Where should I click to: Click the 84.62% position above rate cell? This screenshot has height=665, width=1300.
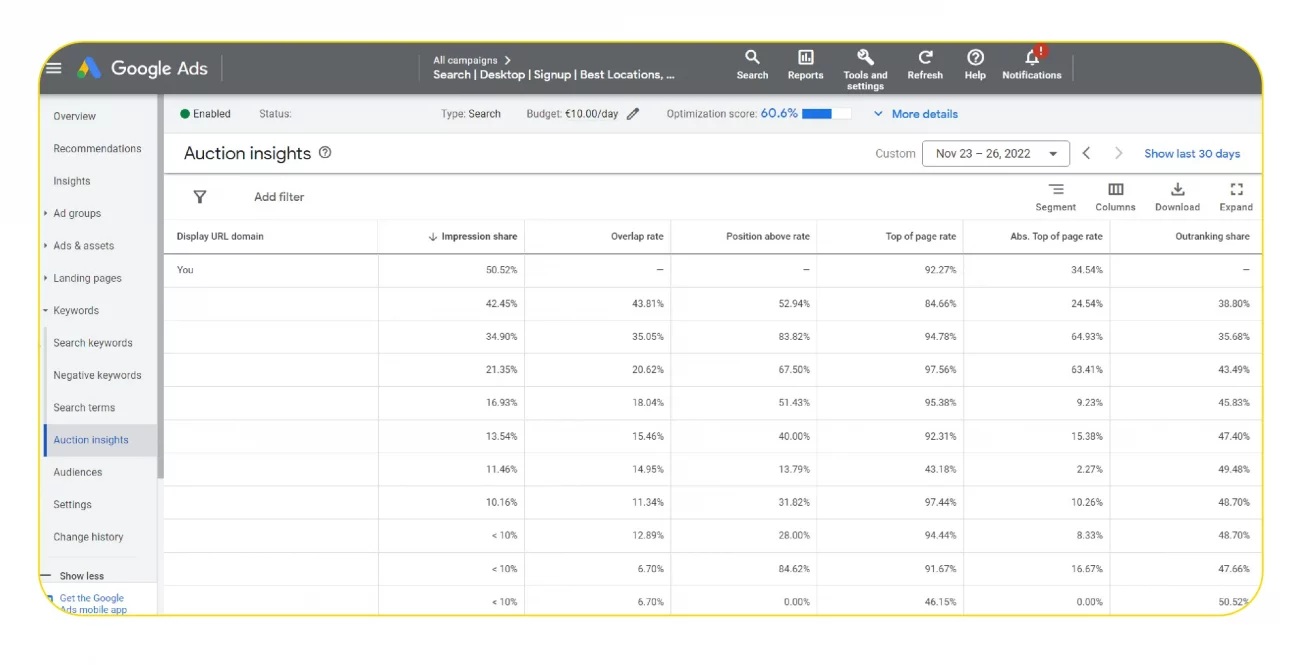click(793, 569)
